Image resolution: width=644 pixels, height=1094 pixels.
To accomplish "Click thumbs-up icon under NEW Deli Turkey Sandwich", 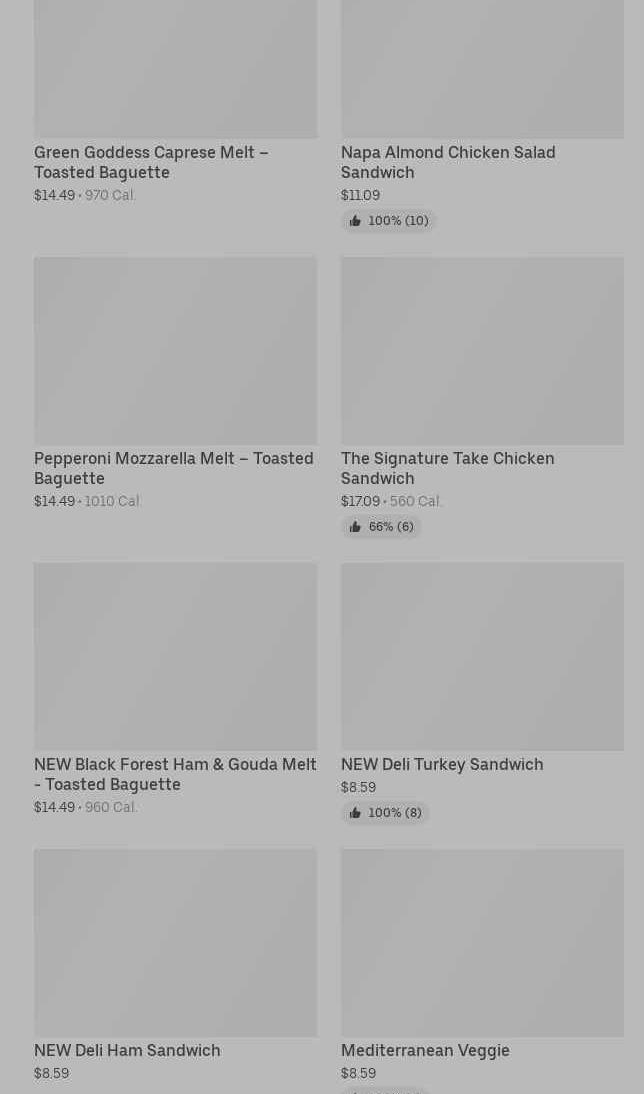I will [355, 813].
